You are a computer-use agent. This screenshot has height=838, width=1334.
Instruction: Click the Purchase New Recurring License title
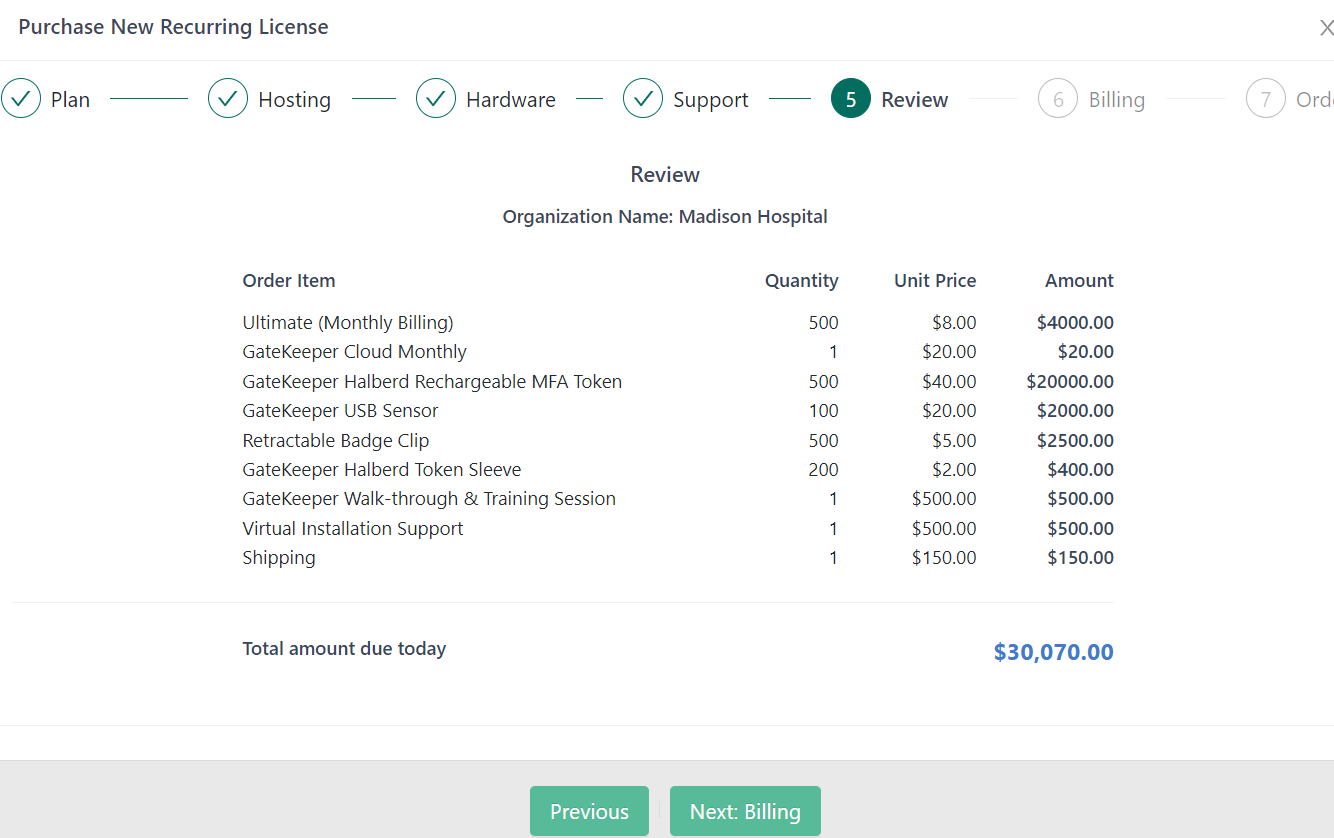pos(174,27)
